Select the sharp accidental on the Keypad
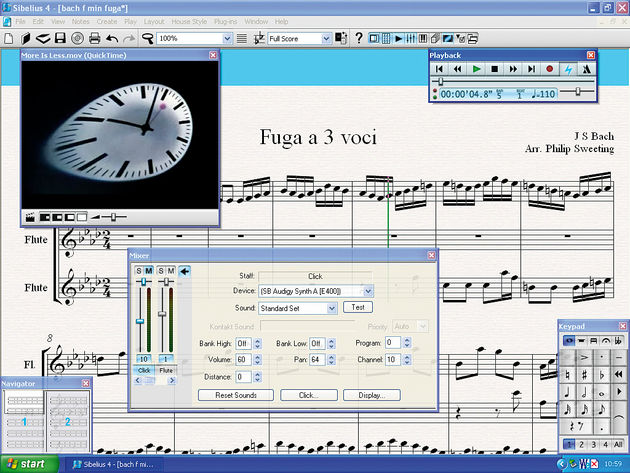Viewport: 630px width, 473px height. click(x=584, y=375)
